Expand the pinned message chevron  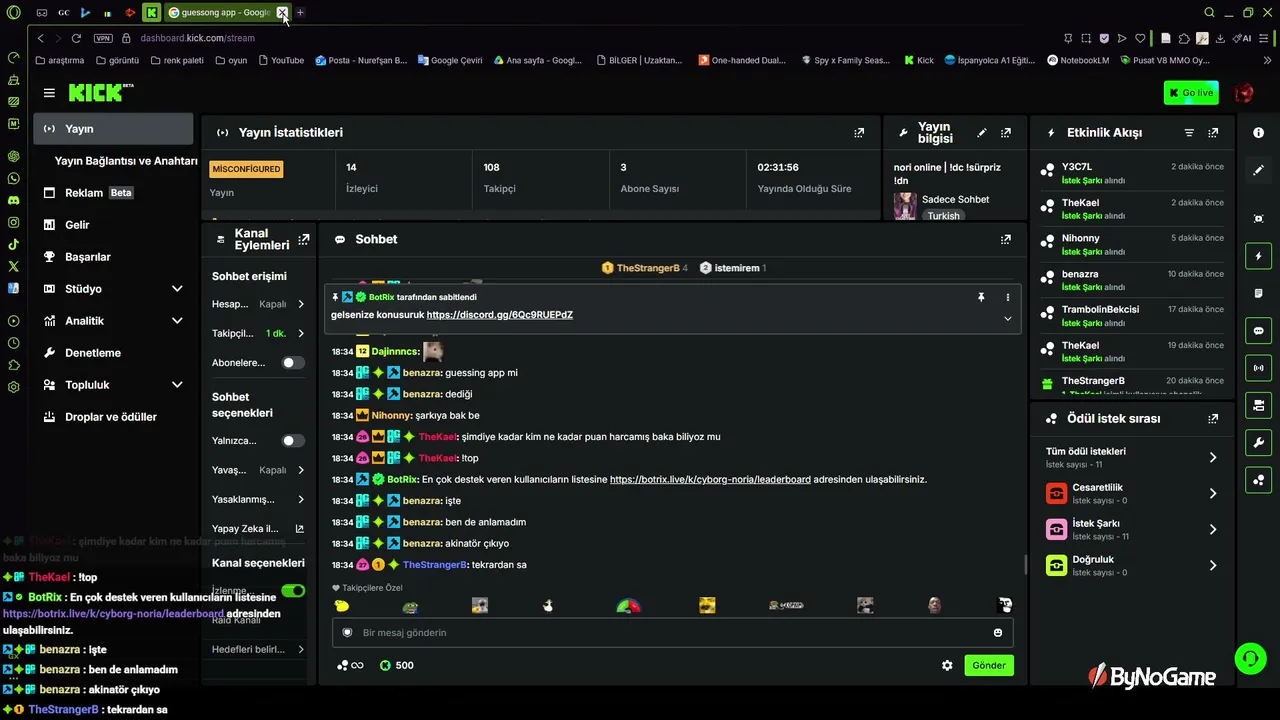pyautogui.click(x=1007, y=318)
